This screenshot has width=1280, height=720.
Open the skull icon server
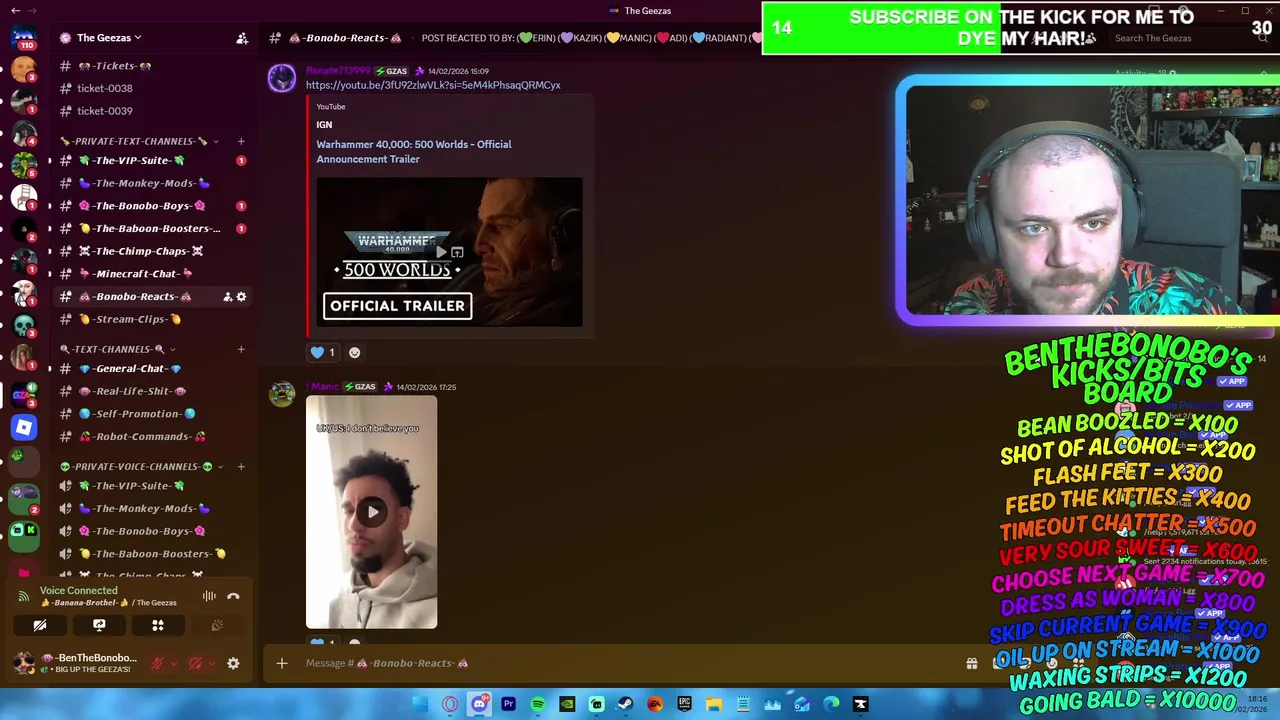[x=24, y=326]
